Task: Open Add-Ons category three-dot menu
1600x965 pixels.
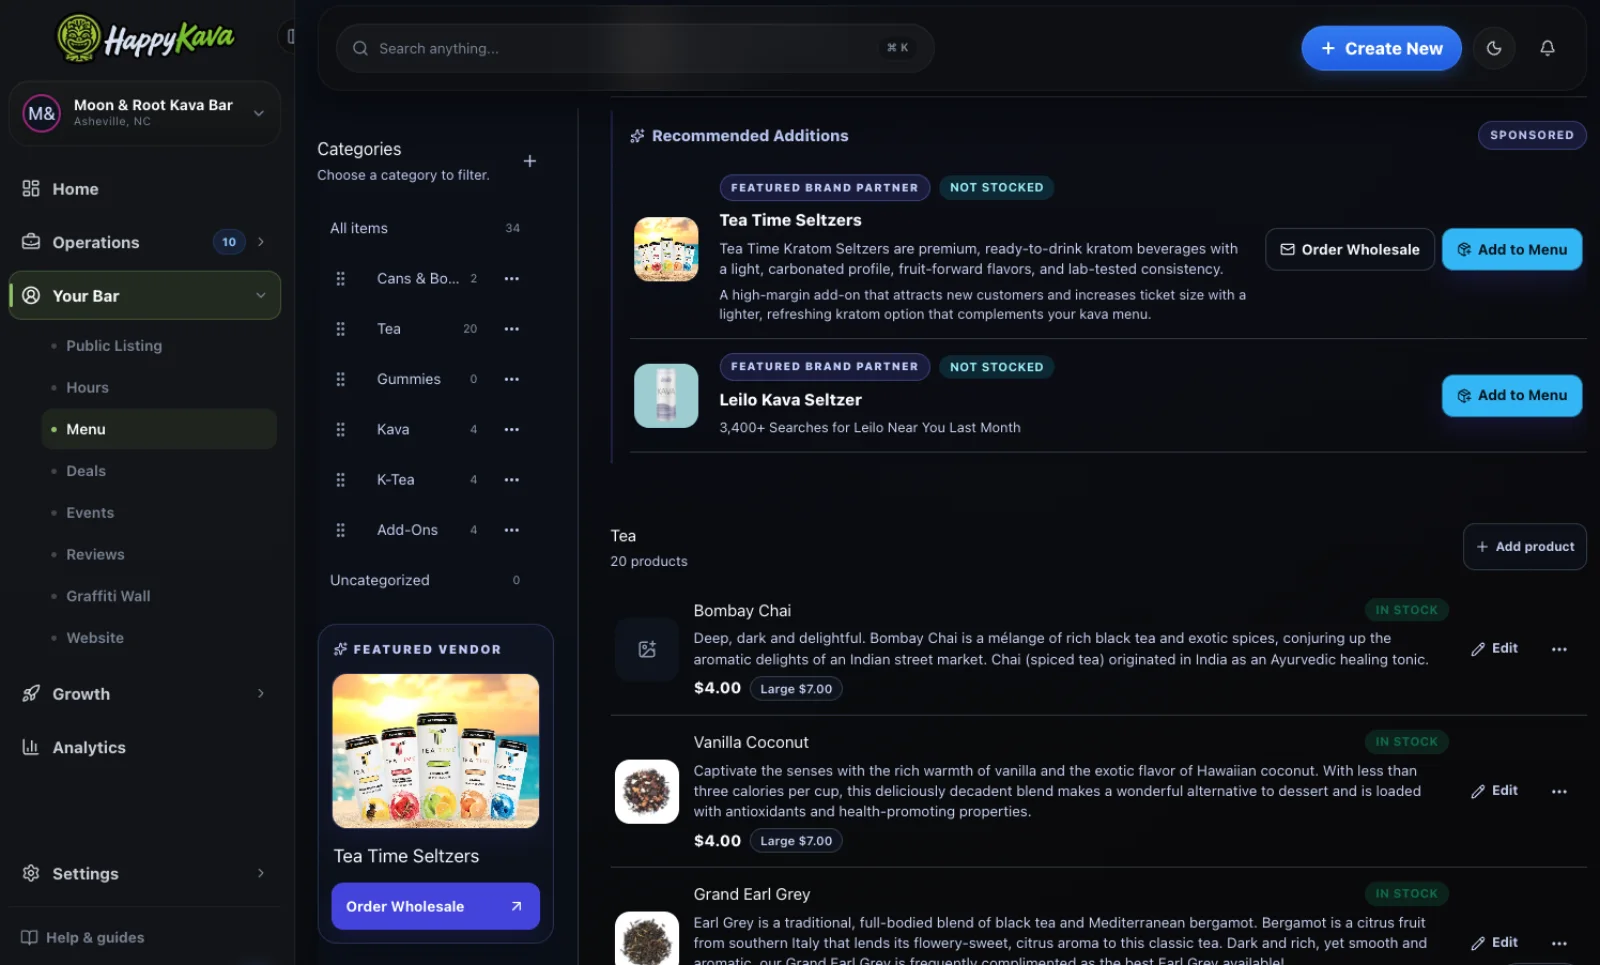Action: 512,530
